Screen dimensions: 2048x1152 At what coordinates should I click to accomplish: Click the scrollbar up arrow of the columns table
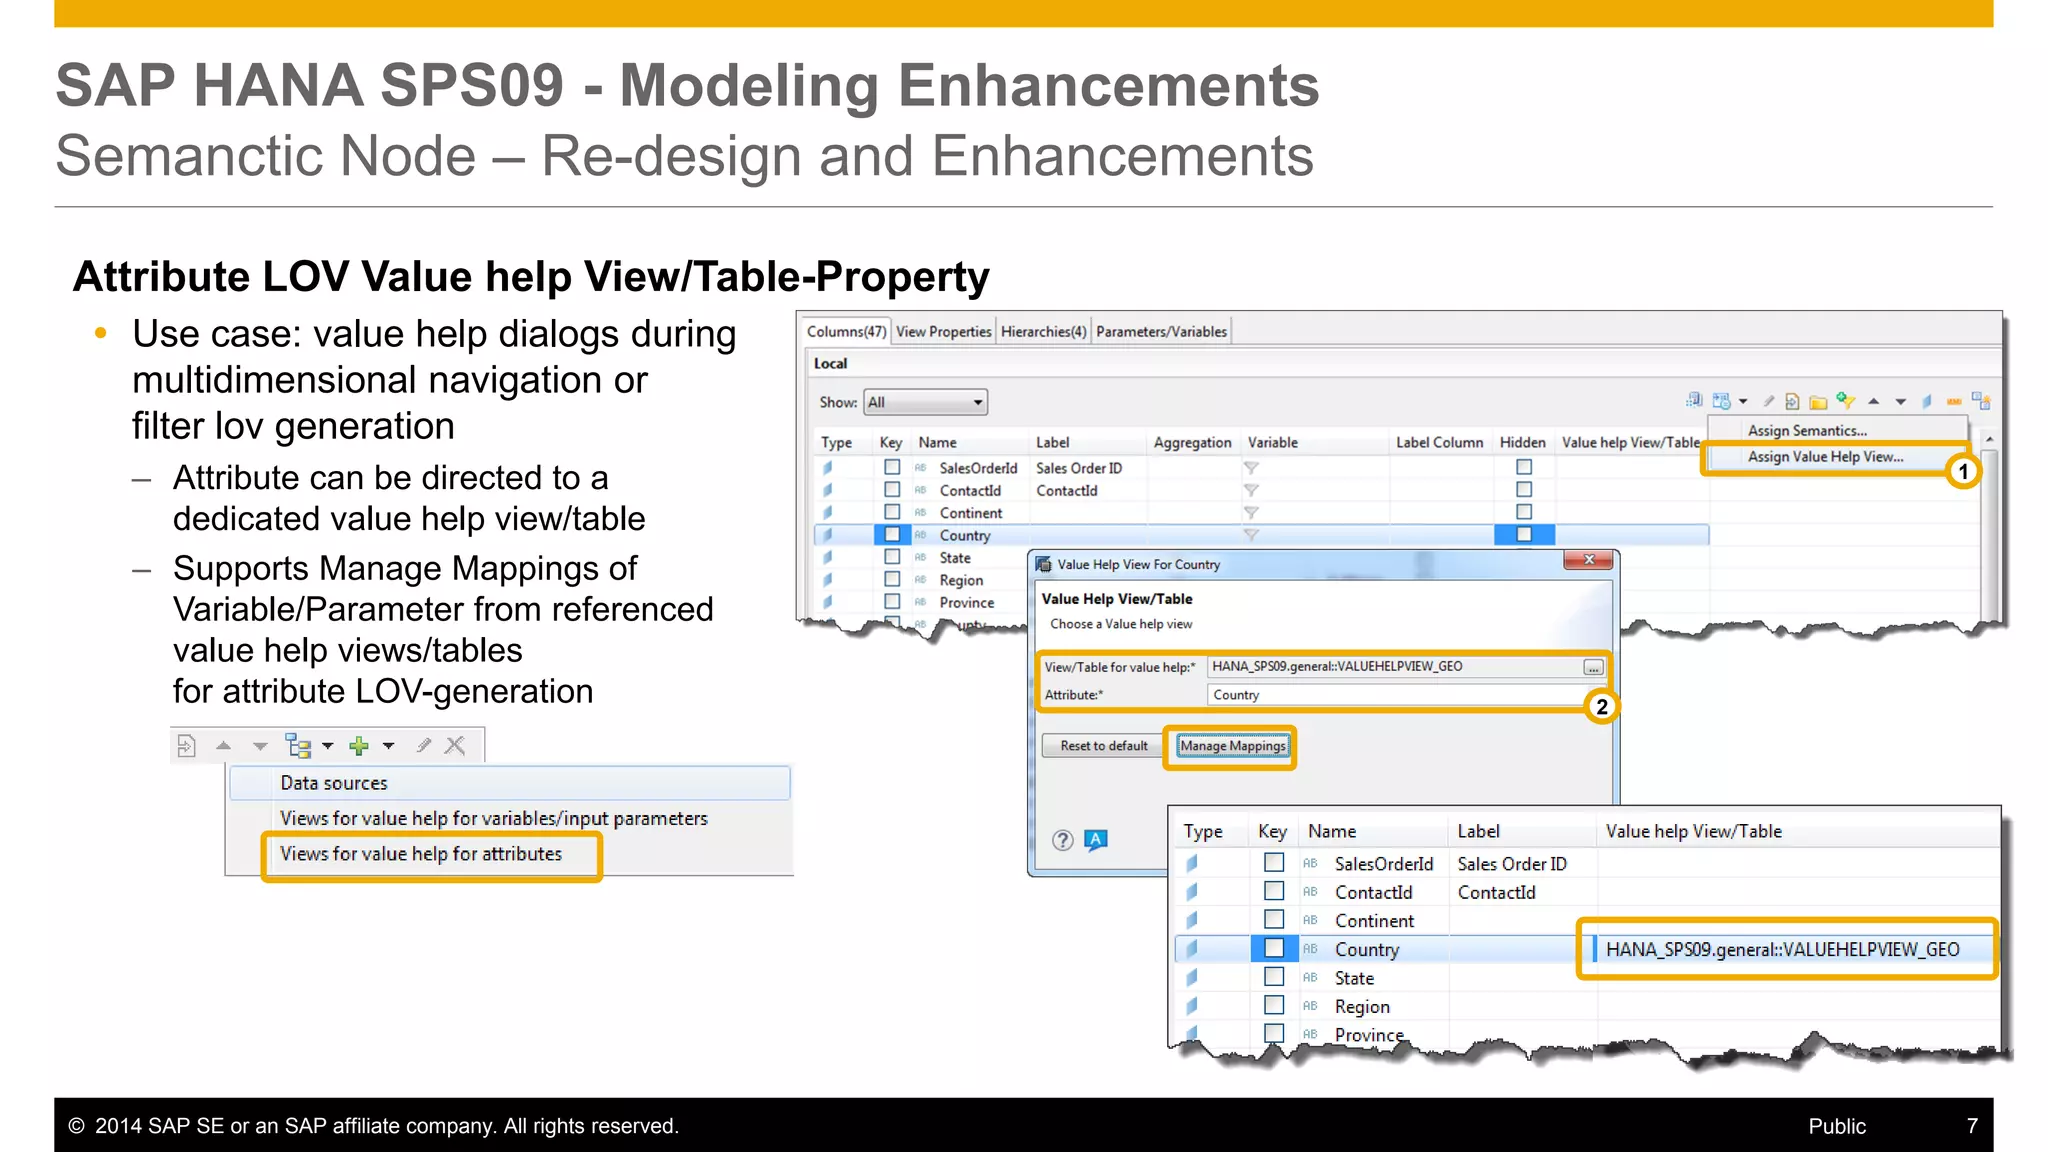[x=1989, y=440]
